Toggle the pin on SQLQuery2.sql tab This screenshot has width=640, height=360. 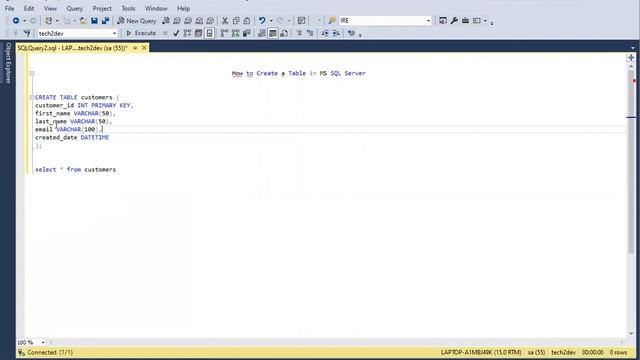pyautogui.click(x=135, y=48)
